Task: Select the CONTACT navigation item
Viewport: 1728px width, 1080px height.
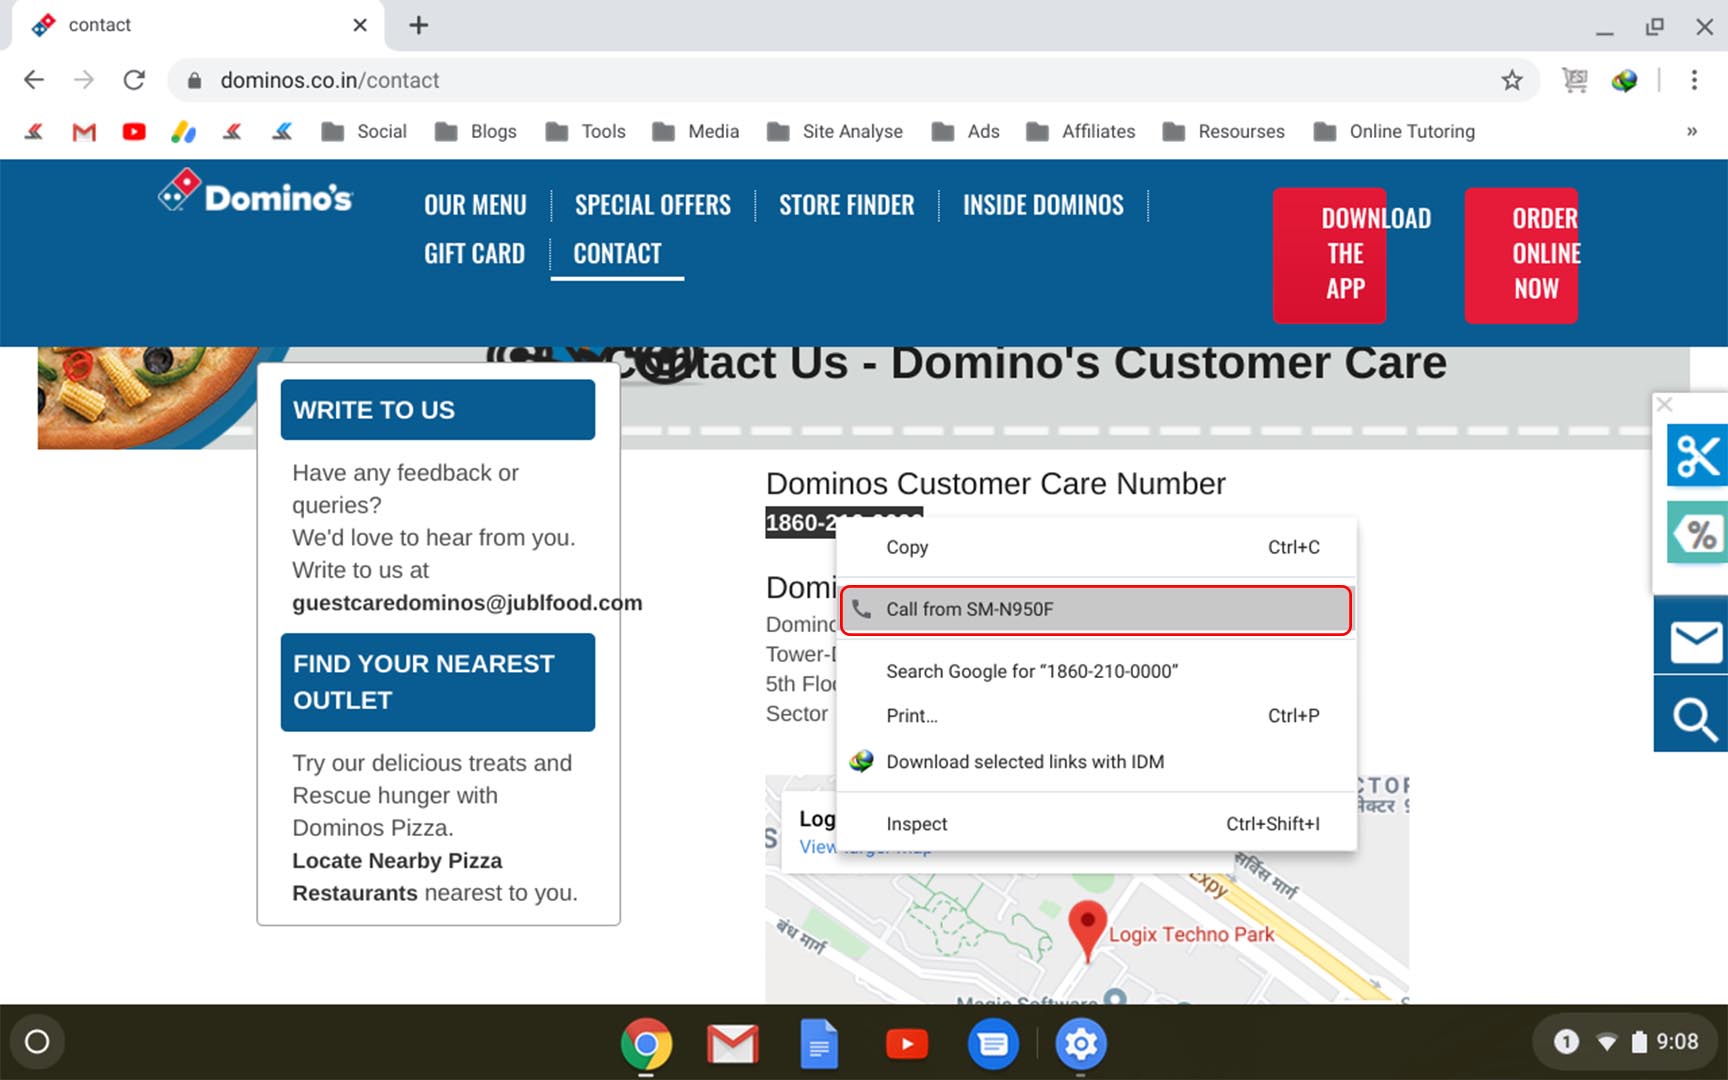Action: point(617,254)
